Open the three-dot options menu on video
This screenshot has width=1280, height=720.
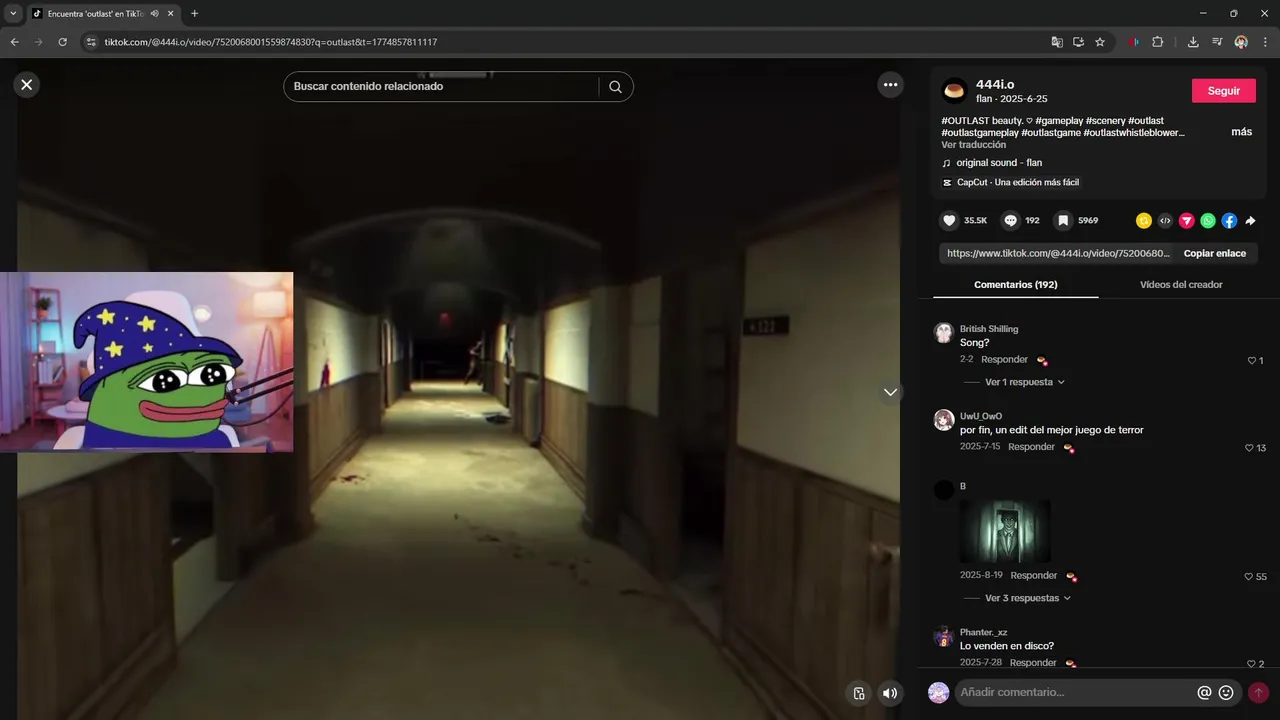click(x=890, y=85)
